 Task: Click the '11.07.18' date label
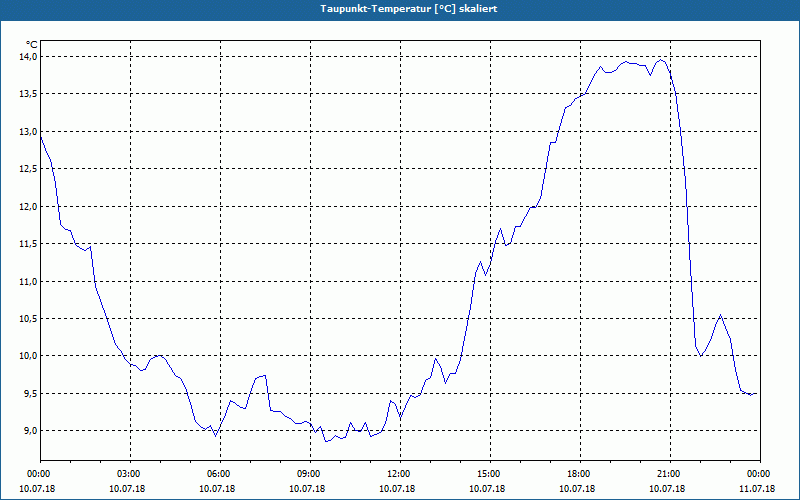coord(758,489)
